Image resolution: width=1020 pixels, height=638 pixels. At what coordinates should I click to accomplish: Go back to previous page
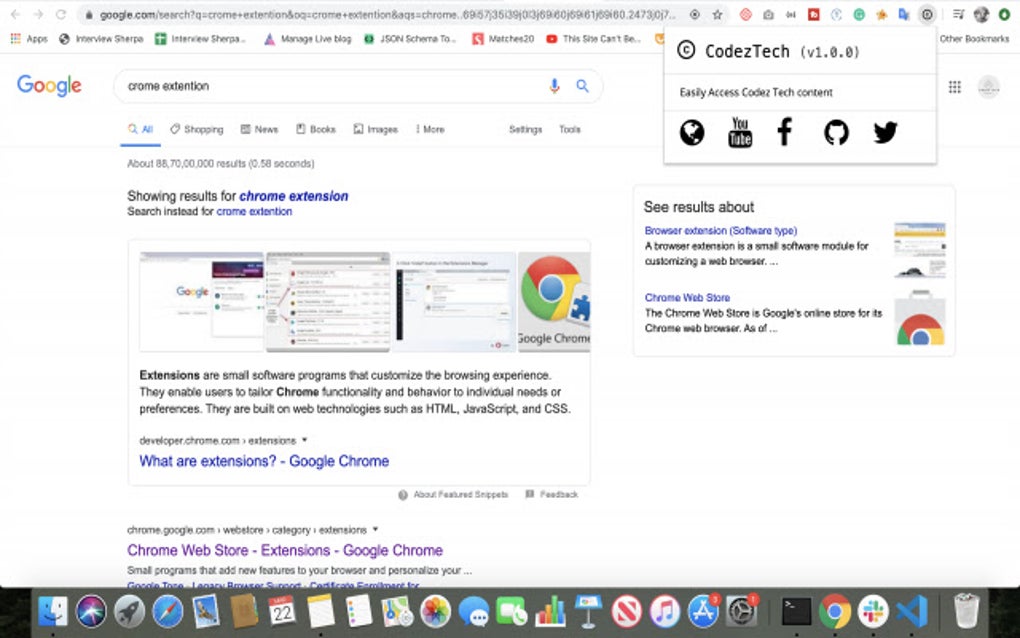click(x=16, y=14)
